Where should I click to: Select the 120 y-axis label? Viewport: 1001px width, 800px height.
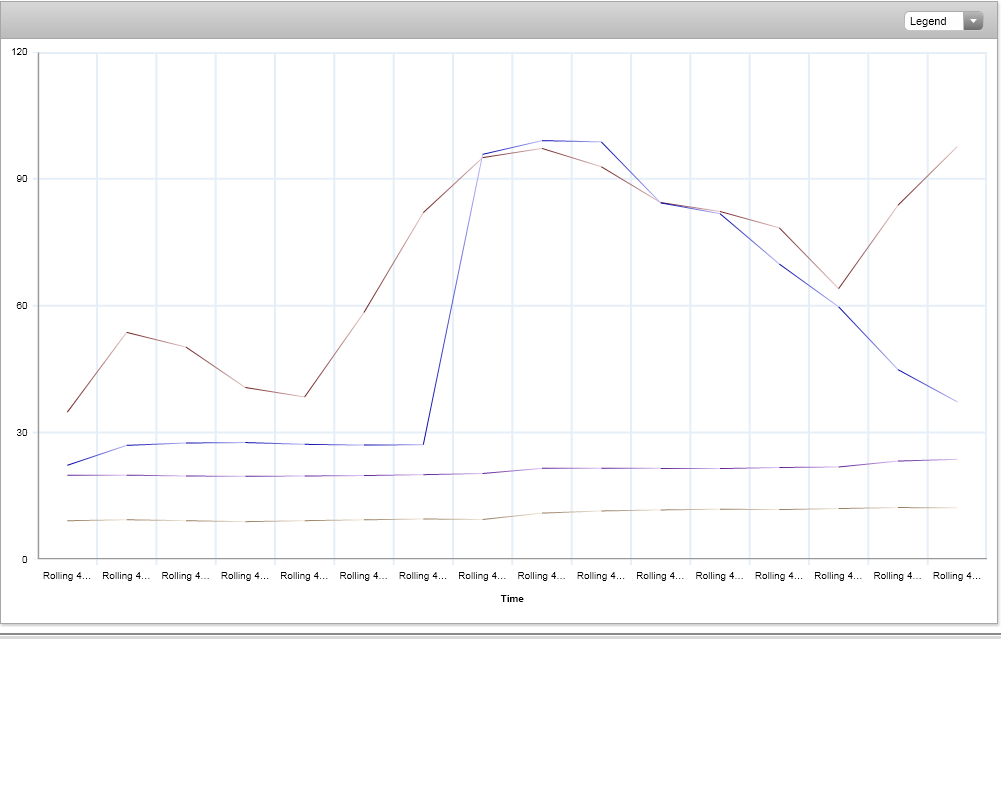point(20,53)
